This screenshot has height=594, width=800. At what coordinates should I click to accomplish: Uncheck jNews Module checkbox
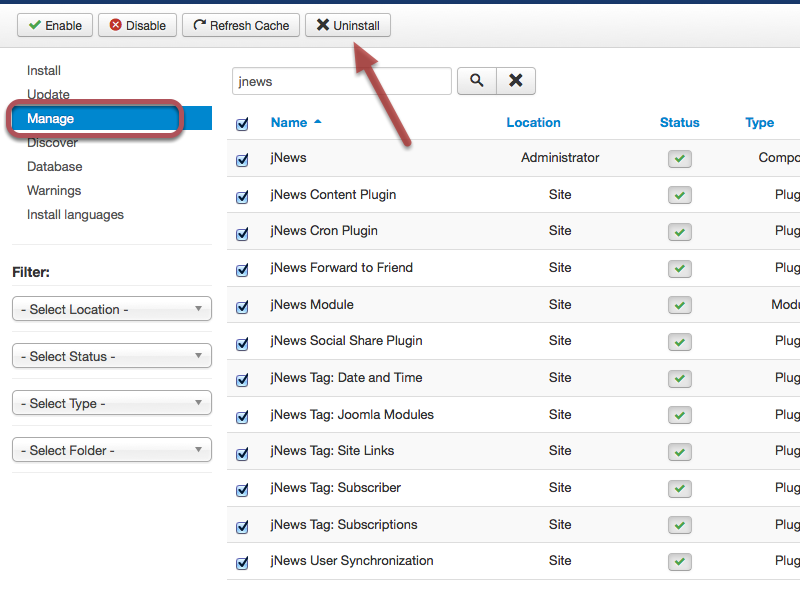pyautogui.click(x=242, y=307)
